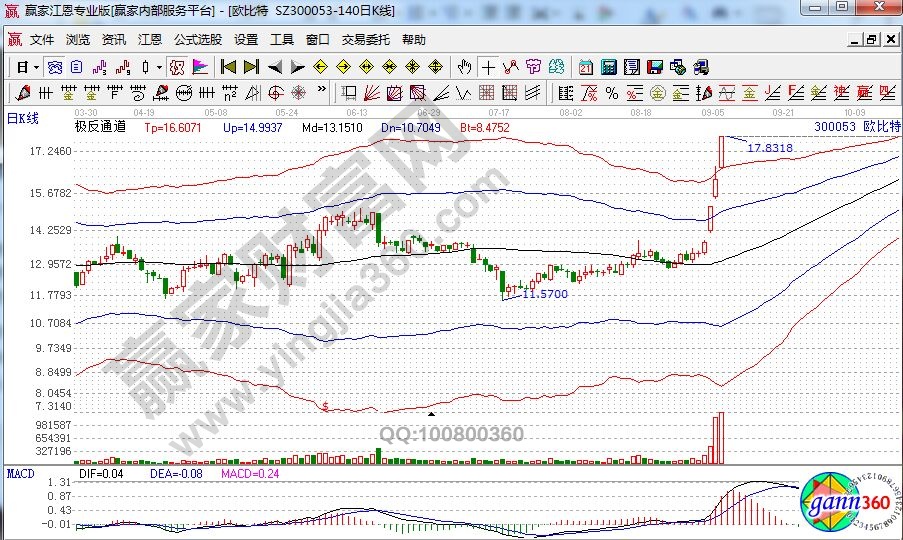Click the percent sign drawing tool
The image size is (903, 540).
pyautogui.click(x=610, y=93)
